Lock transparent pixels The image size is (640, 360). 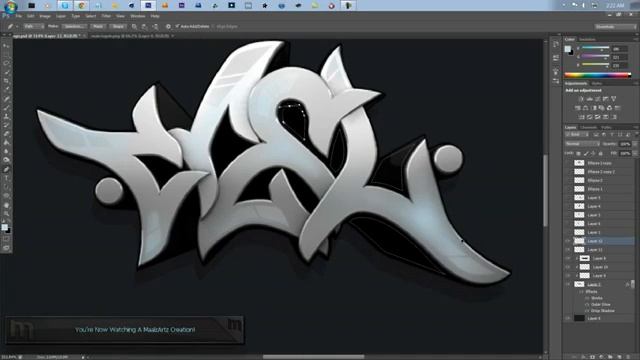pyautogui.click(x=578, y=153)
